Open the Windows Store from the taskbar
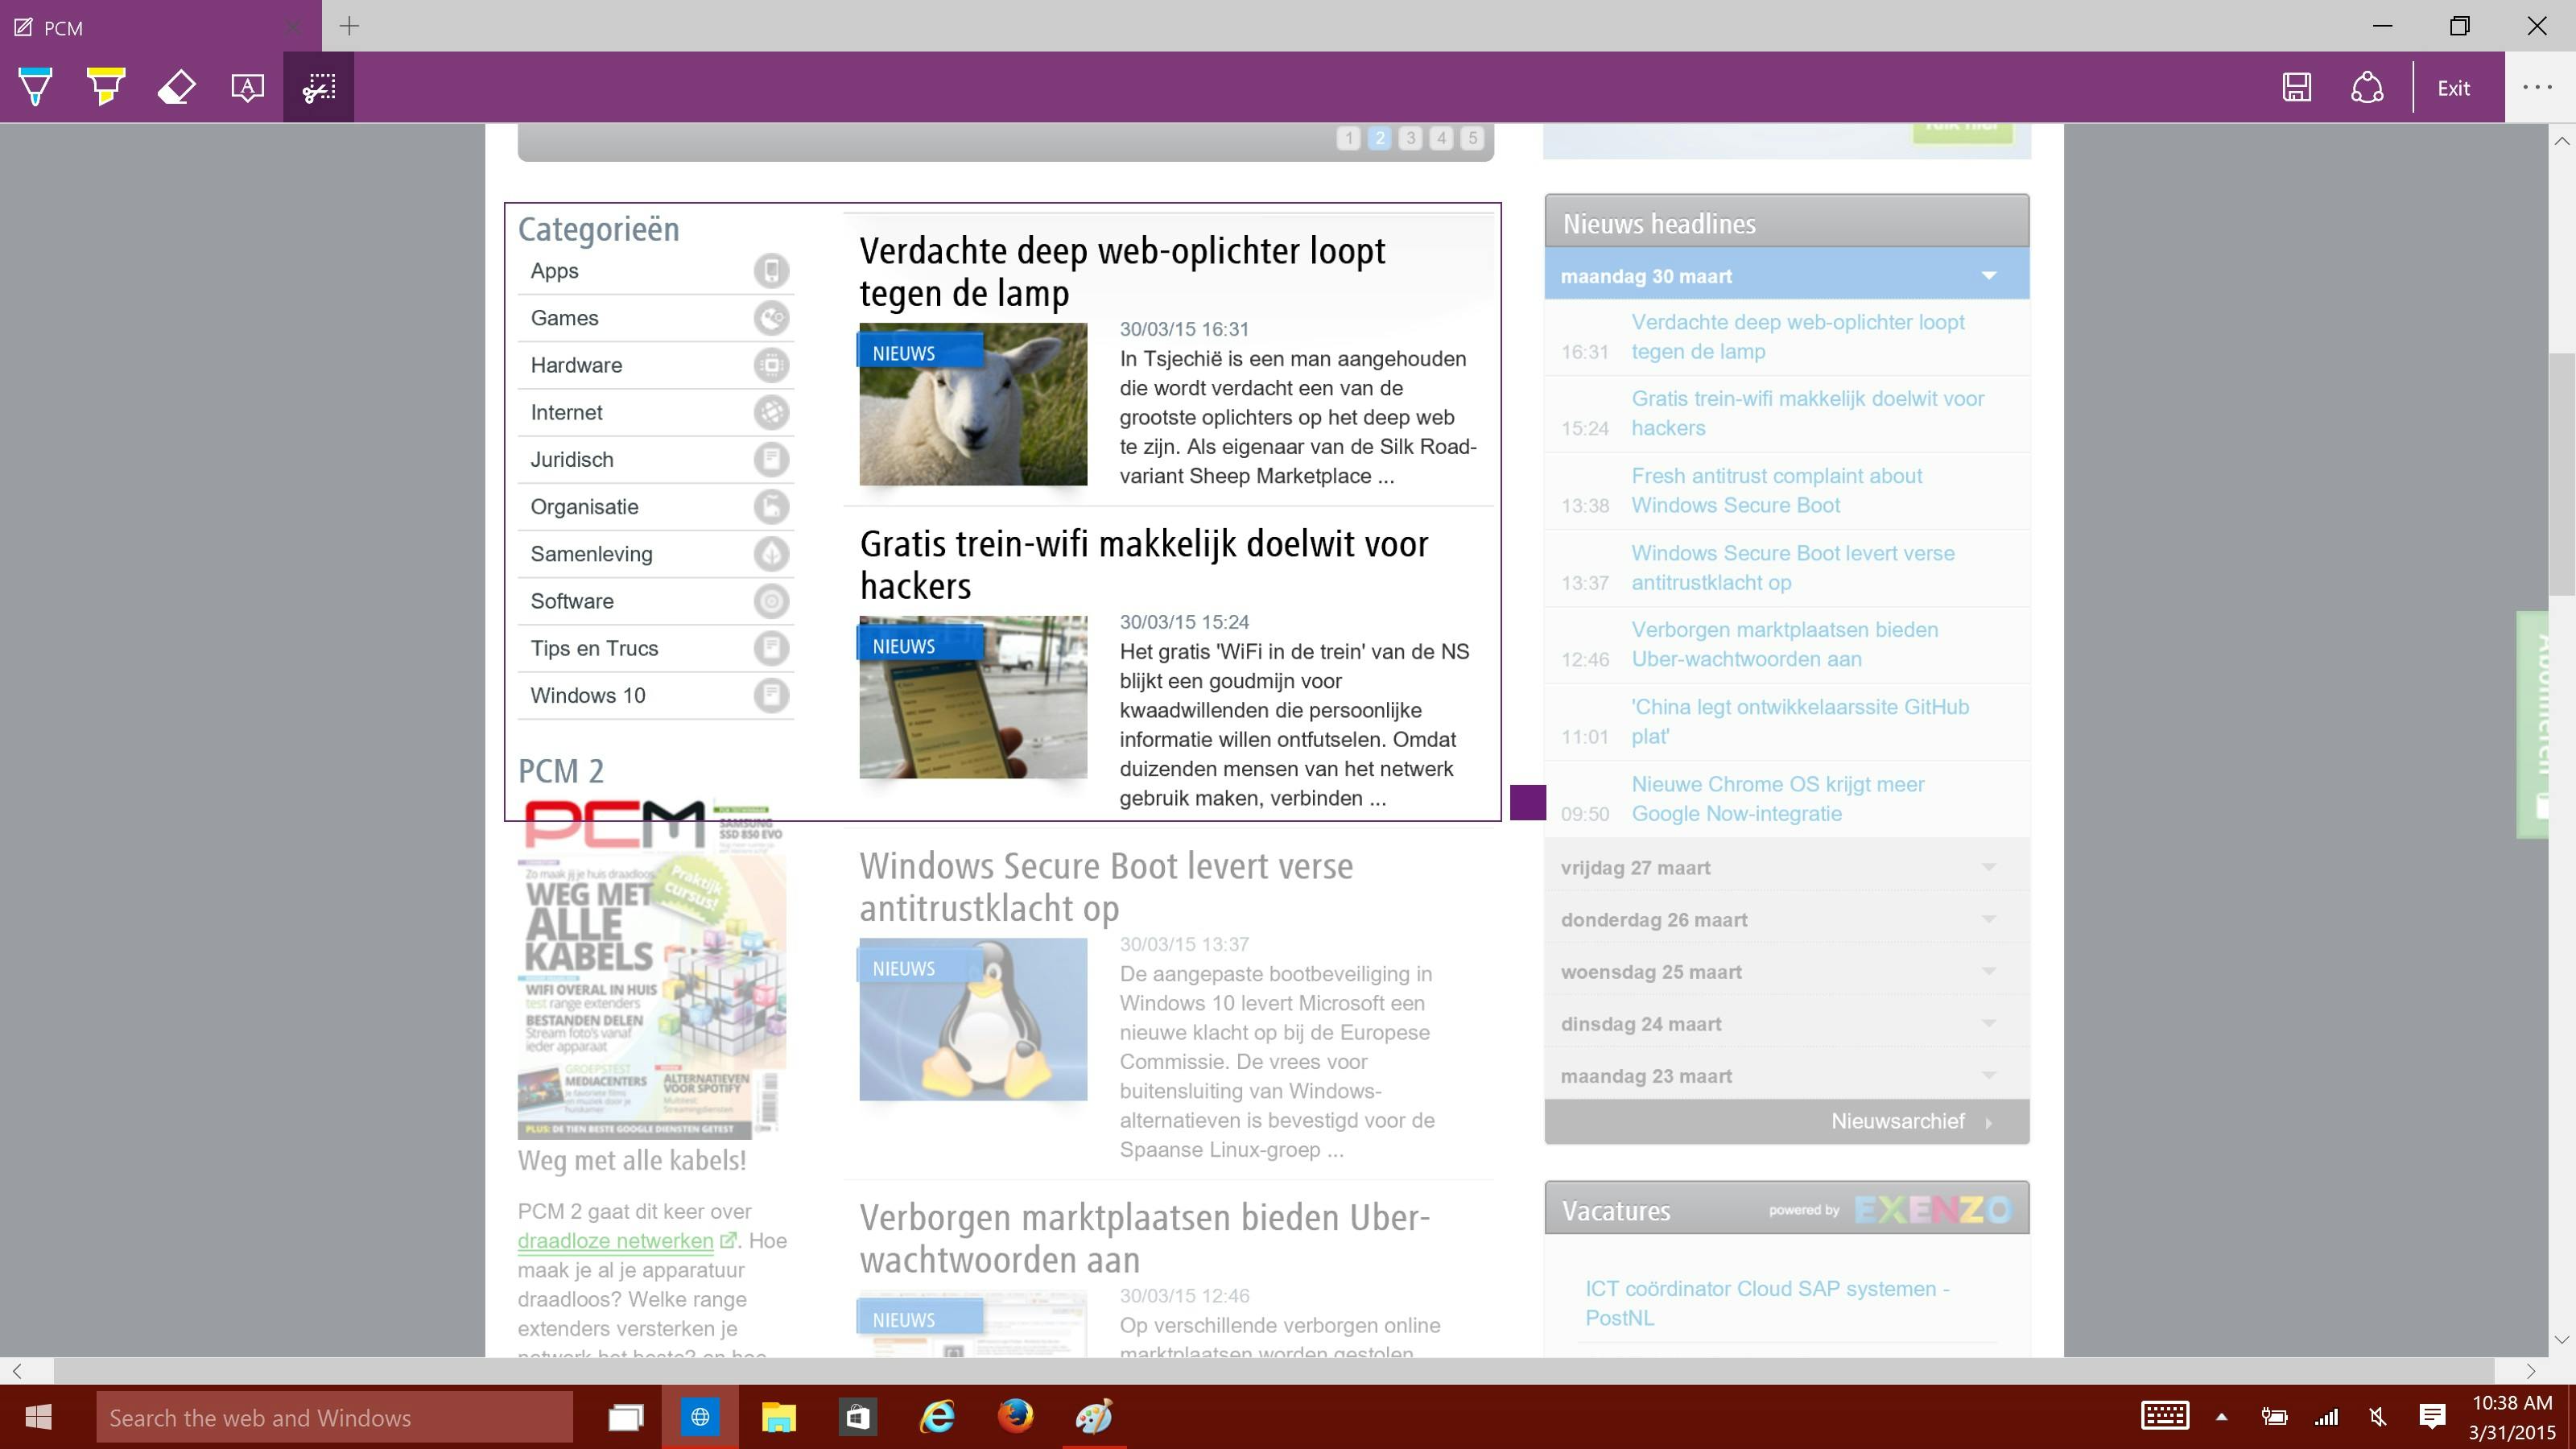This screenshot has height=1449, width=2576. [x=857, y=1417]
